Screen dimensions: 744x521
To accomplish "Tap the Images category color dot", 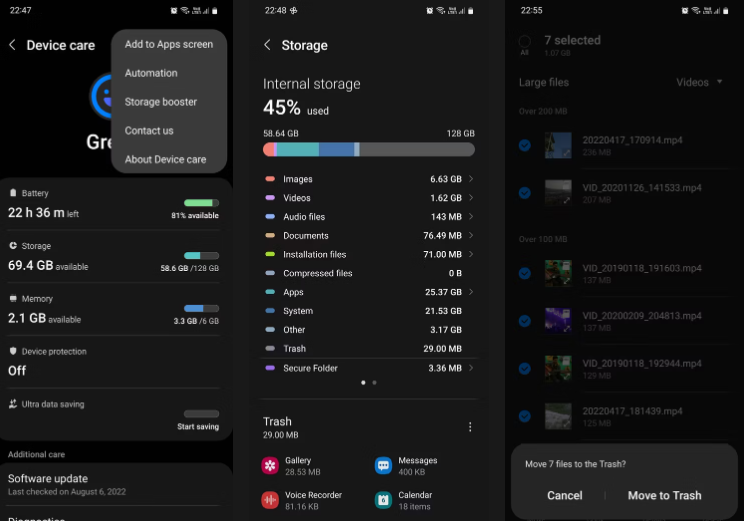I will click(x=270, y=179).
